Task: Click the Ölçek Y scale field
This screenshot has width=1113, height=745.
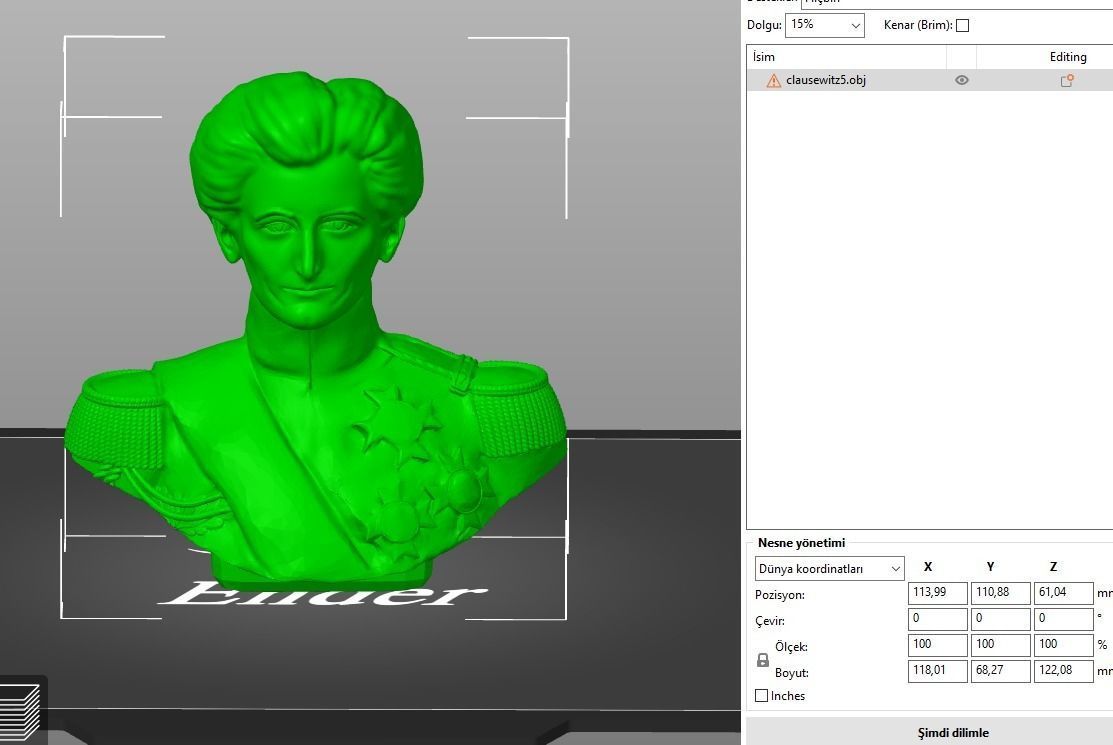Action: tap(1001, 644)
